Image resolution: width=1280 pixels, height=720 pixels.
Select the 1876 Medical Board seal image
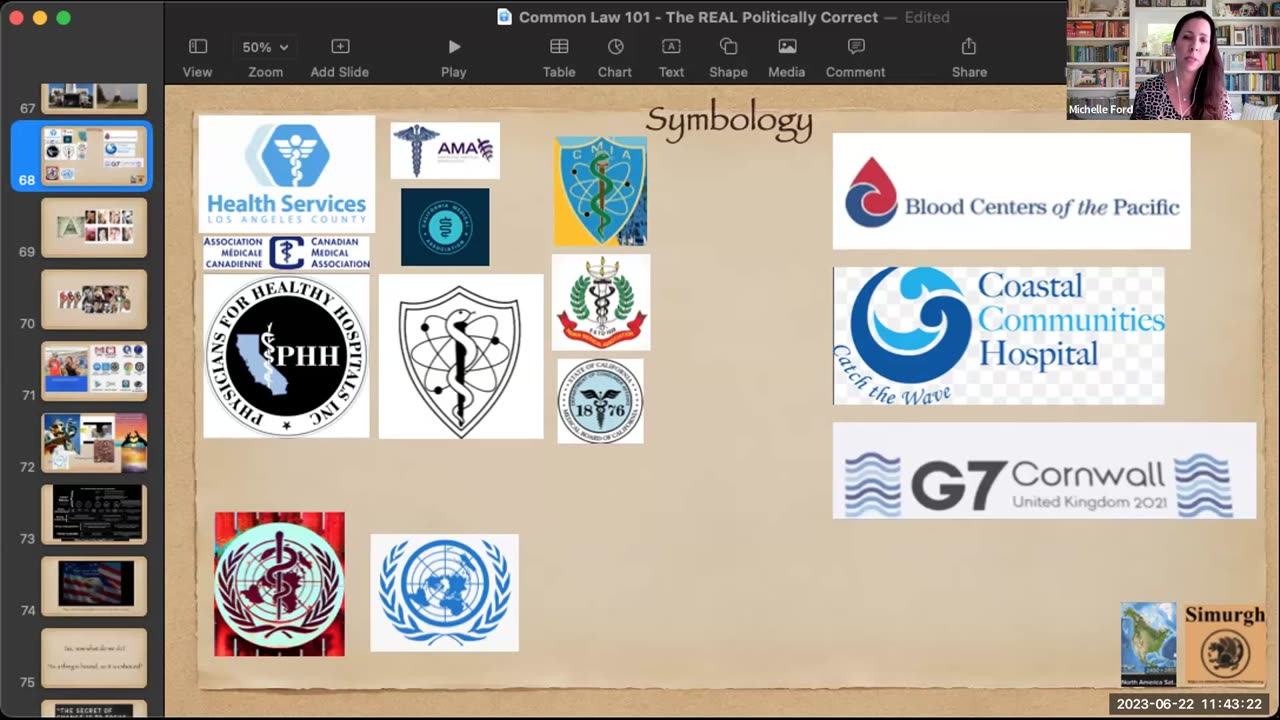click(x=600, y=401)
